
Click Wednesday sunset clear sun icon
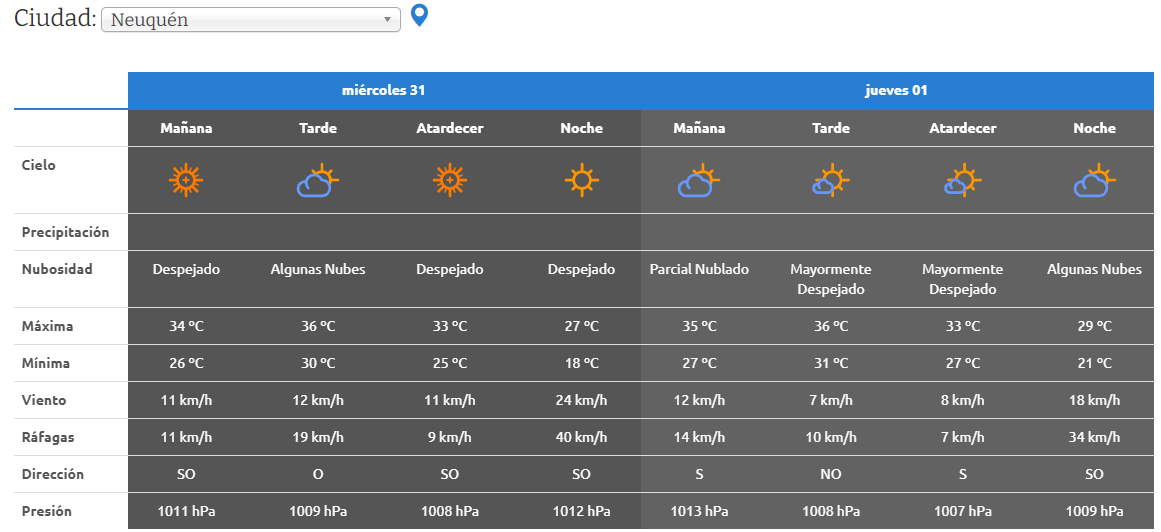pyautogui.click(x=450, y=180)
